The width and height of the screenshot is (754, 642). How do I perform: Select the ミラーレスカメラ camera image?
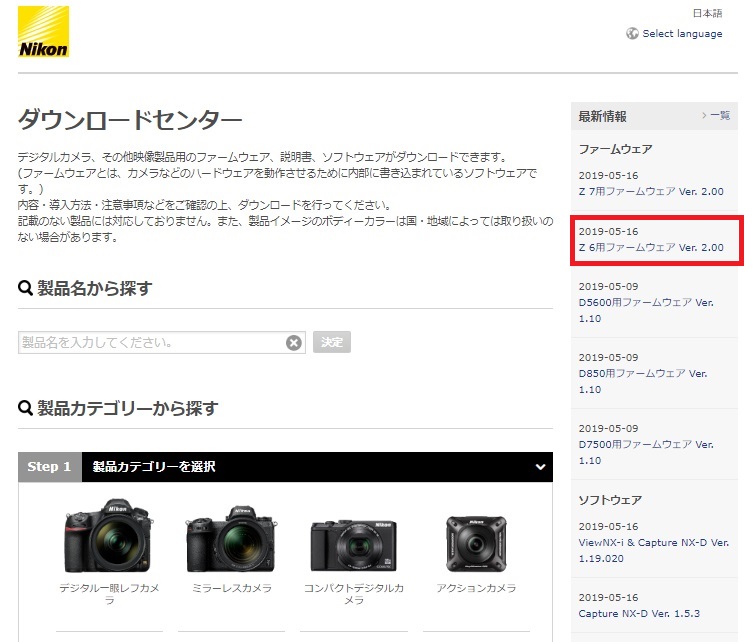point(232,539)
